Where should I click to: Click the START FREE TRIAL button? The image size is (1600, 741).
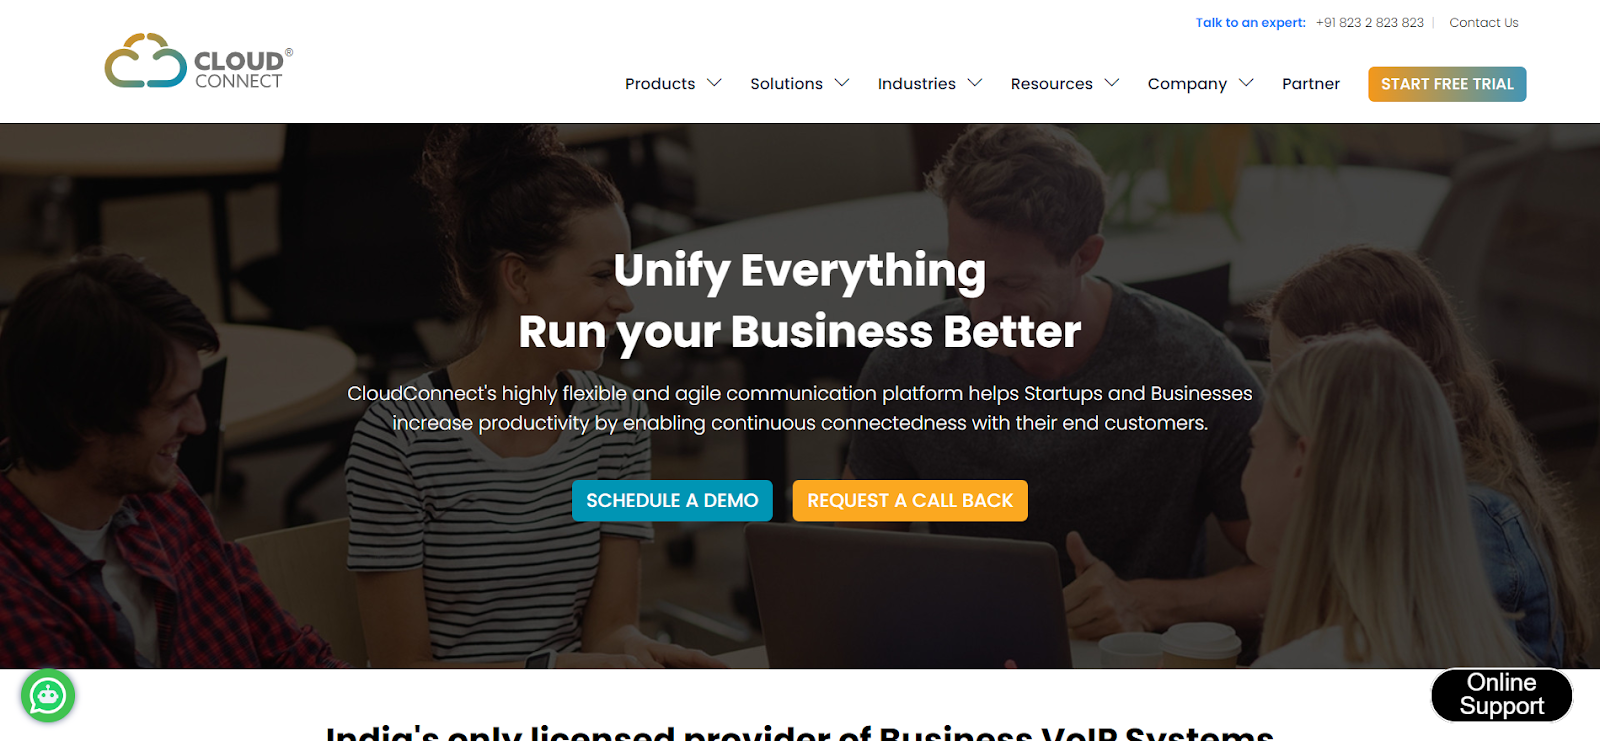point(1447,84)
